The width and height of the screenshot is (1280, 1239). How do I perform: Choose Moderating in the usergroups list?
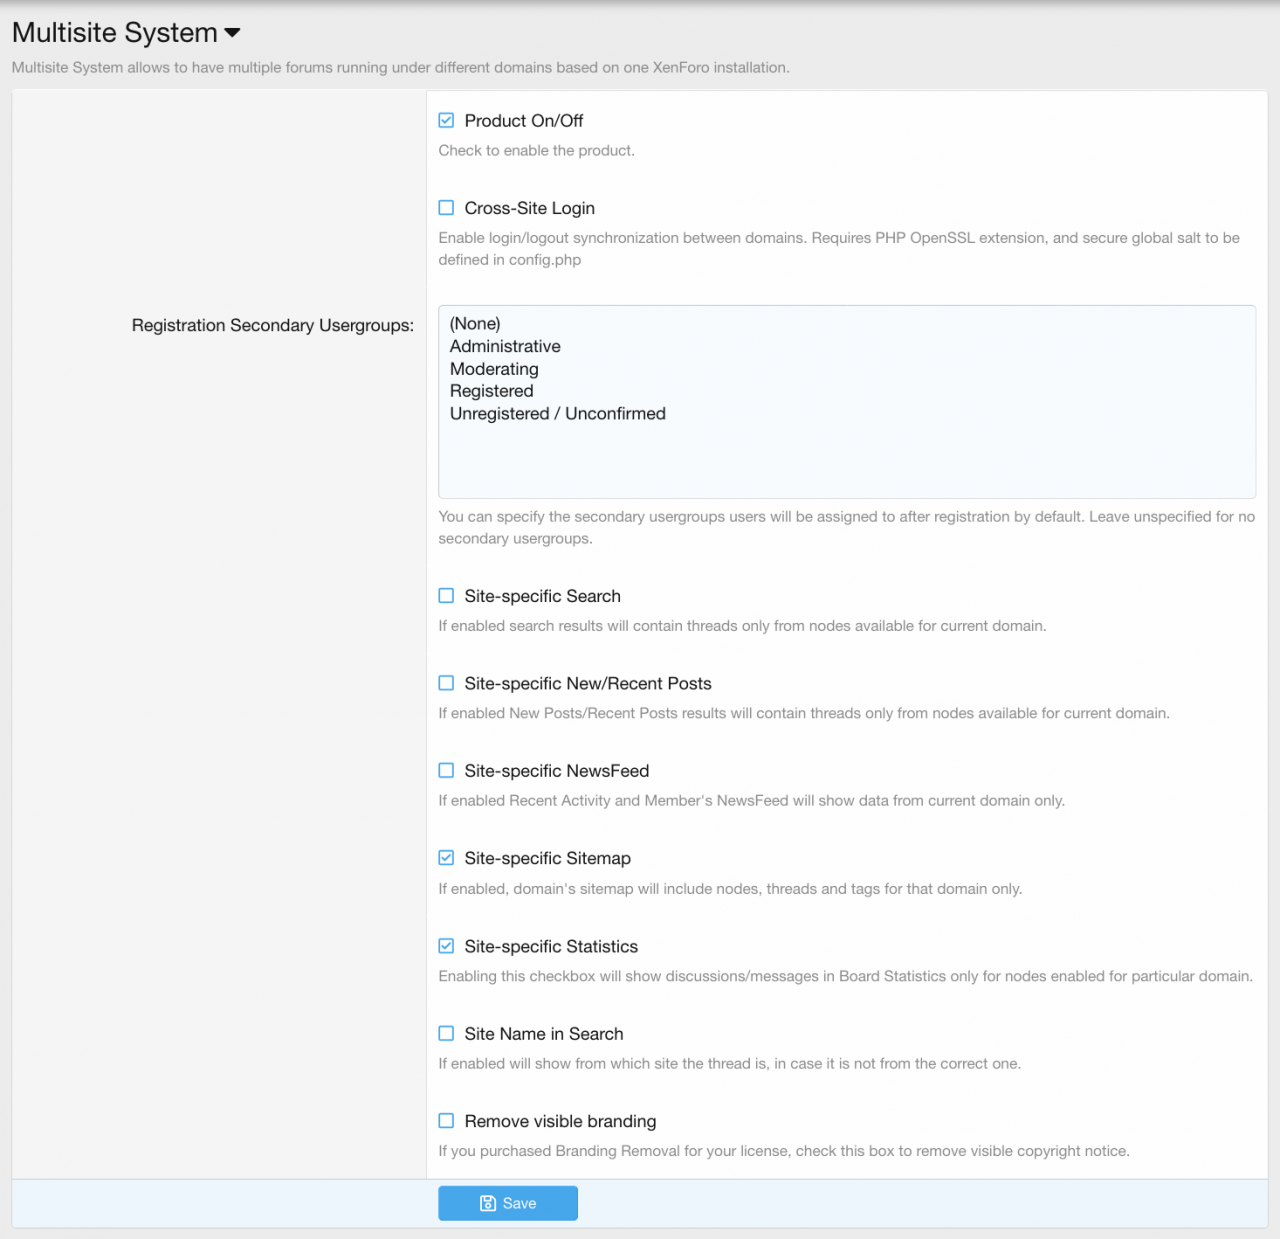click(x=494, y=369)
